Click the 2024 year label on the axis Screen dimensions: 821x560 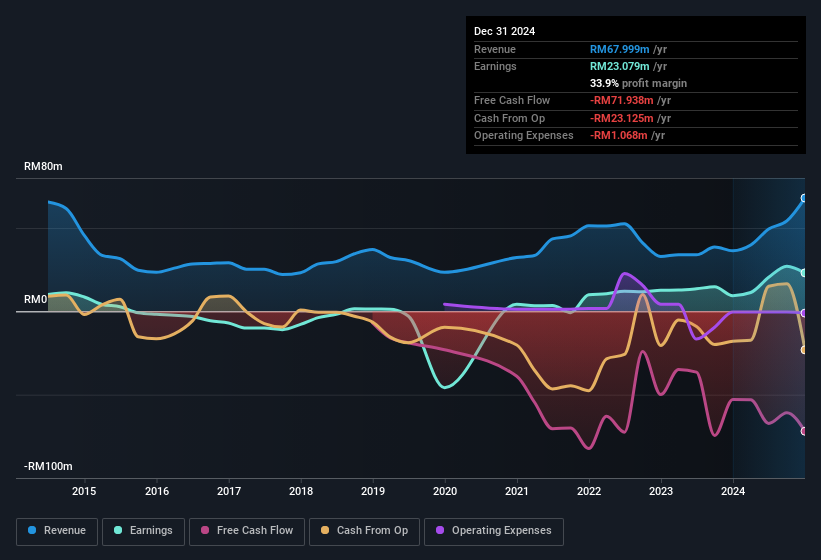click(x=733, y=491)
